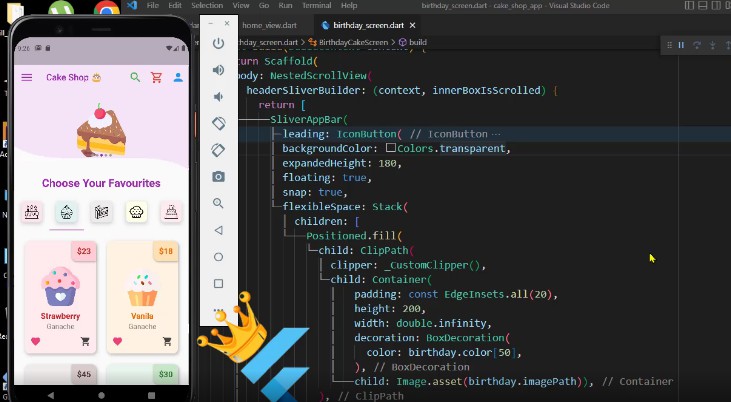Click the Colors.transparent color swatch
731x402 pixels.
tap(391, 148)
